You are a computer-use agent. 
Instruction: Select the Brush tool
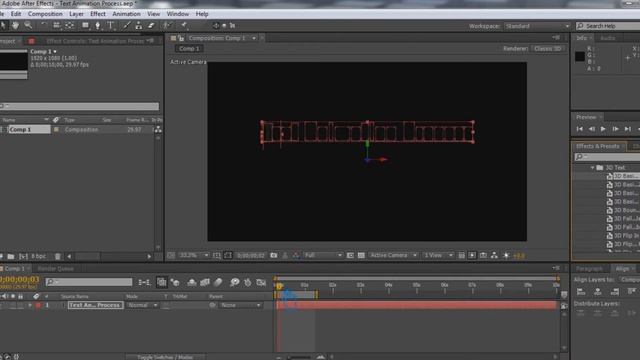tap(127, 25)
